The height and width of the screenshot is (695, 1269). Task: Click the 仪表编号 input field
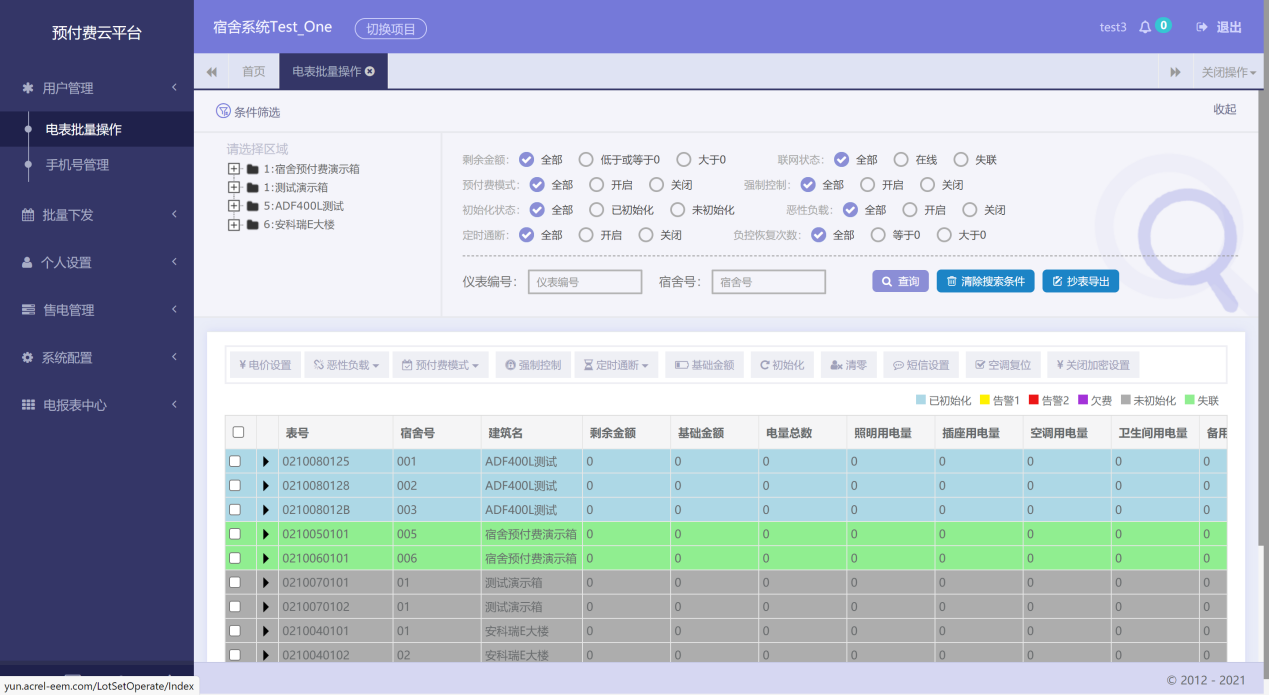[585, 282]
